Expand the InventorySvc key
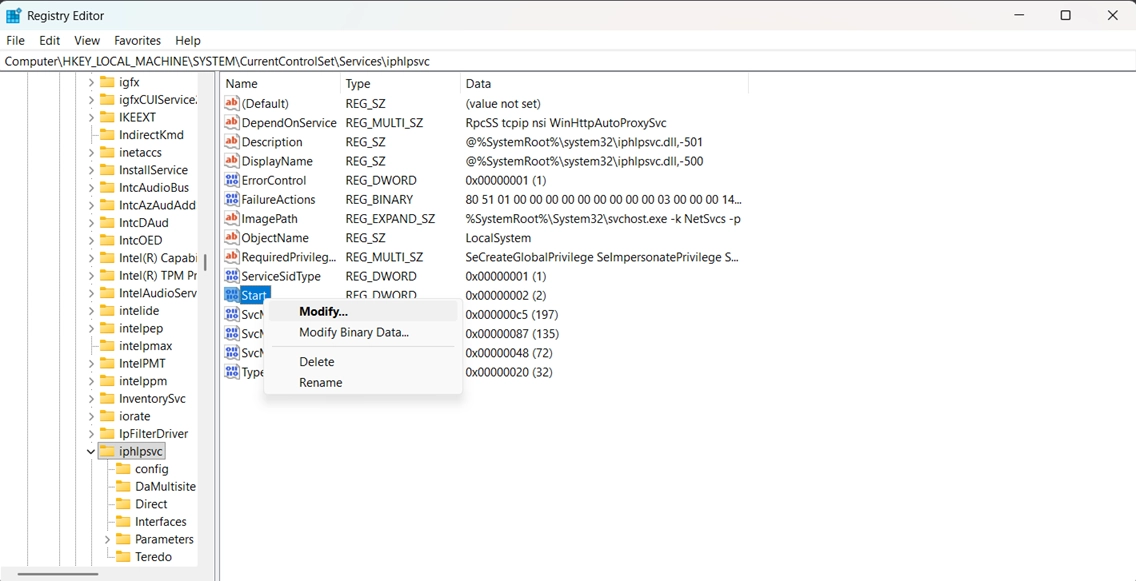The image size is (1136, 581). click(91, 398)
